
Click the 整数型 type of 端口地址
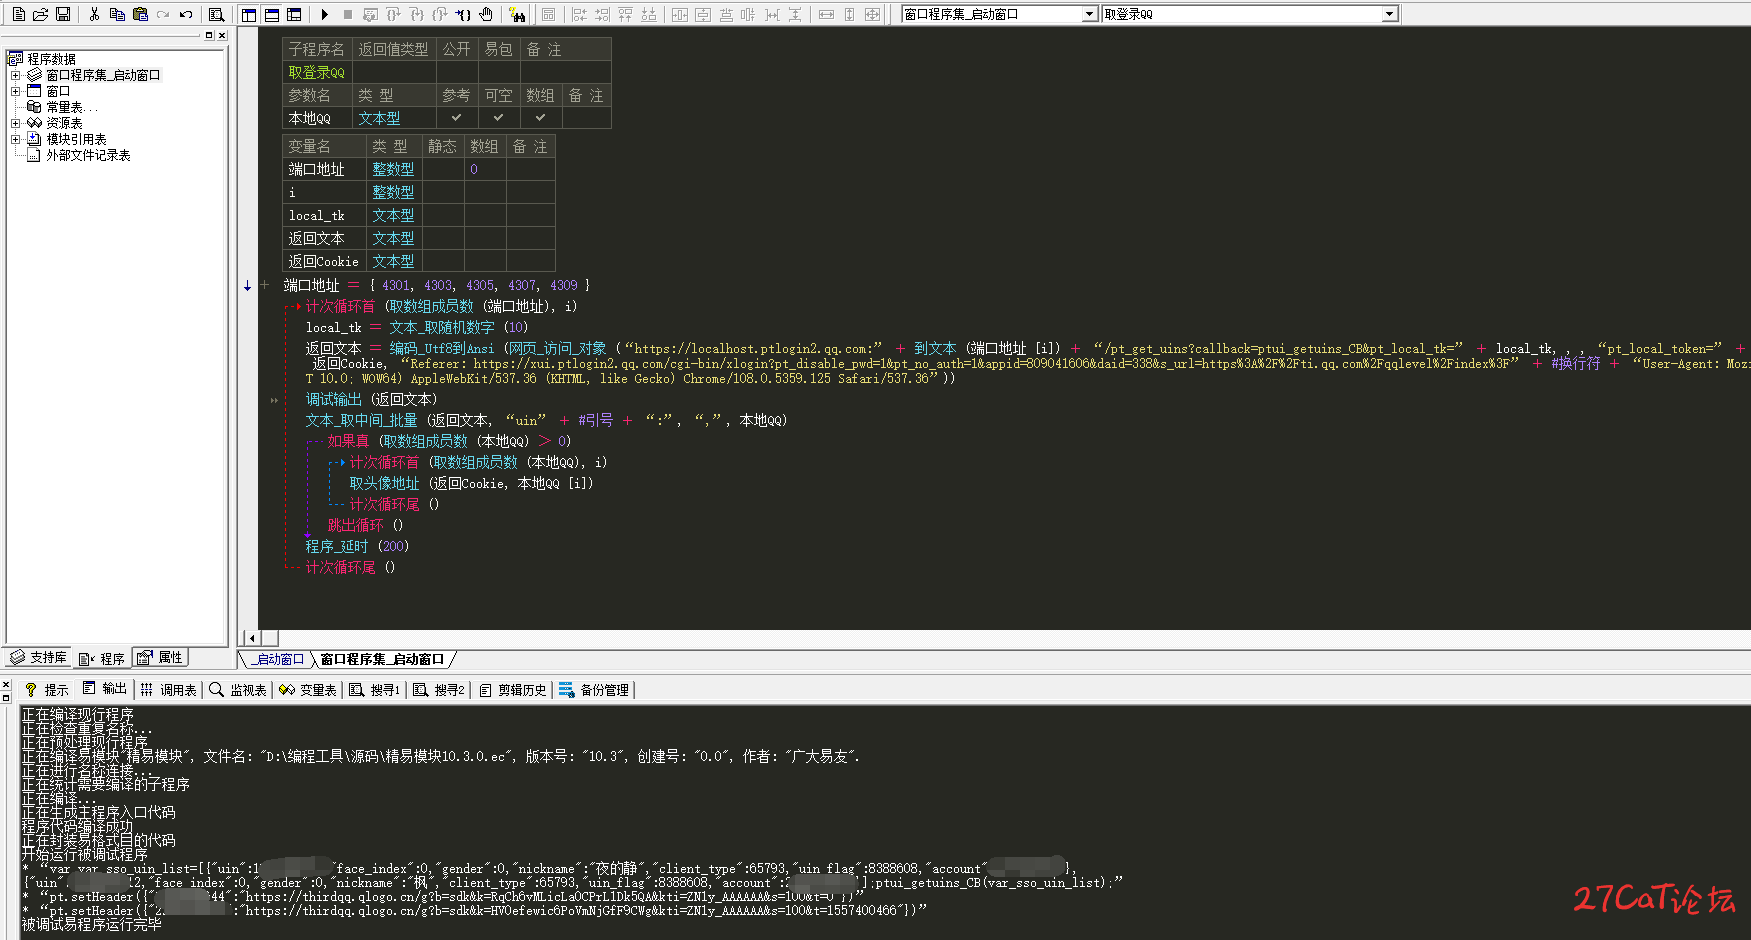coord(393,169)
